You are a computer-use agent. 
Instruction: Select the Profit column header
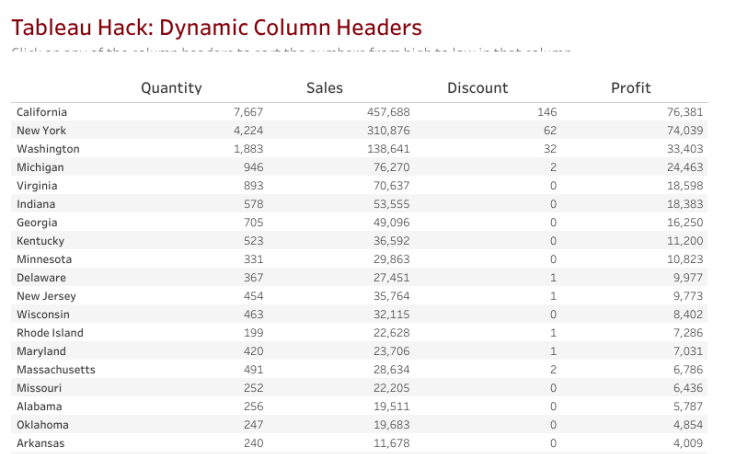point(630,88)
